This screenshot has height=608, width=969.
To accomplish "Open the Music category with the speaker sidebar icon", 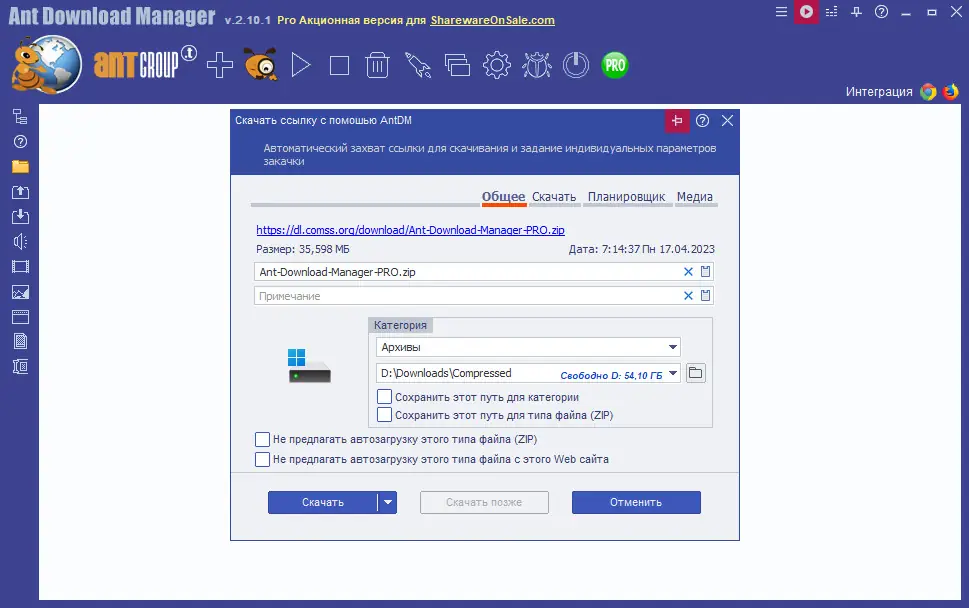I will [18, 241].
